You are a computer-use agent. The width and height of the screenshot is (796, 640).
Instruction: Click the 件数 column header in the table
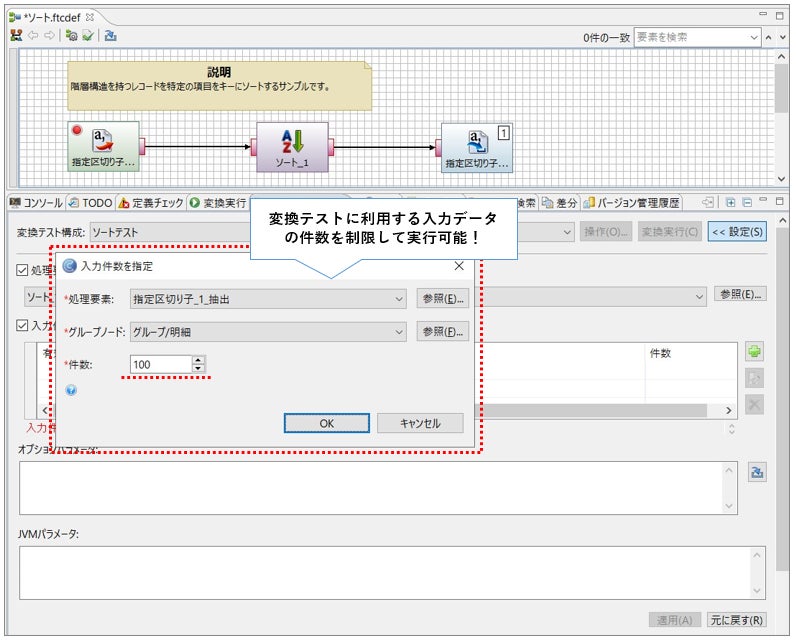pos(690,353)
